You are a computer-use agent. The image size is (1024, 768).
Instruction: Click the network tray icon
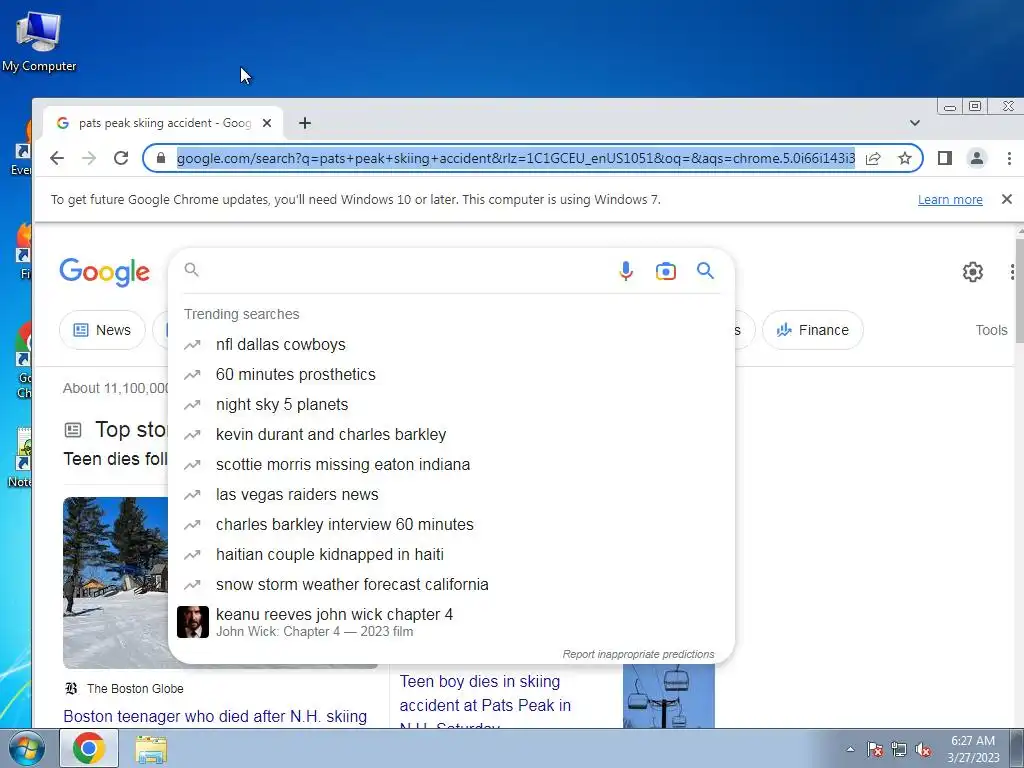pos(899,749)
